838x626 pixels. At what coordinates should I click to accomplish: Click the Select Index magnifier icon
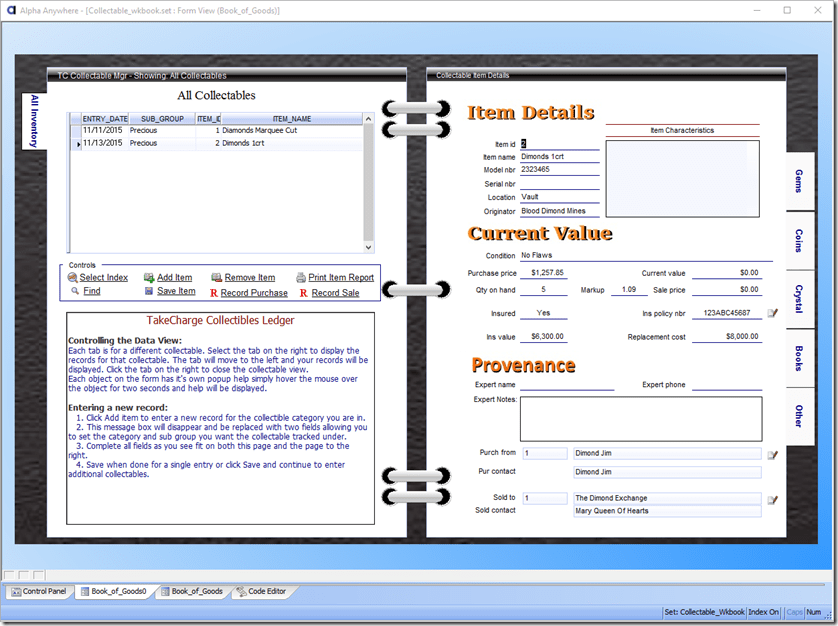[x=73, y=278]
